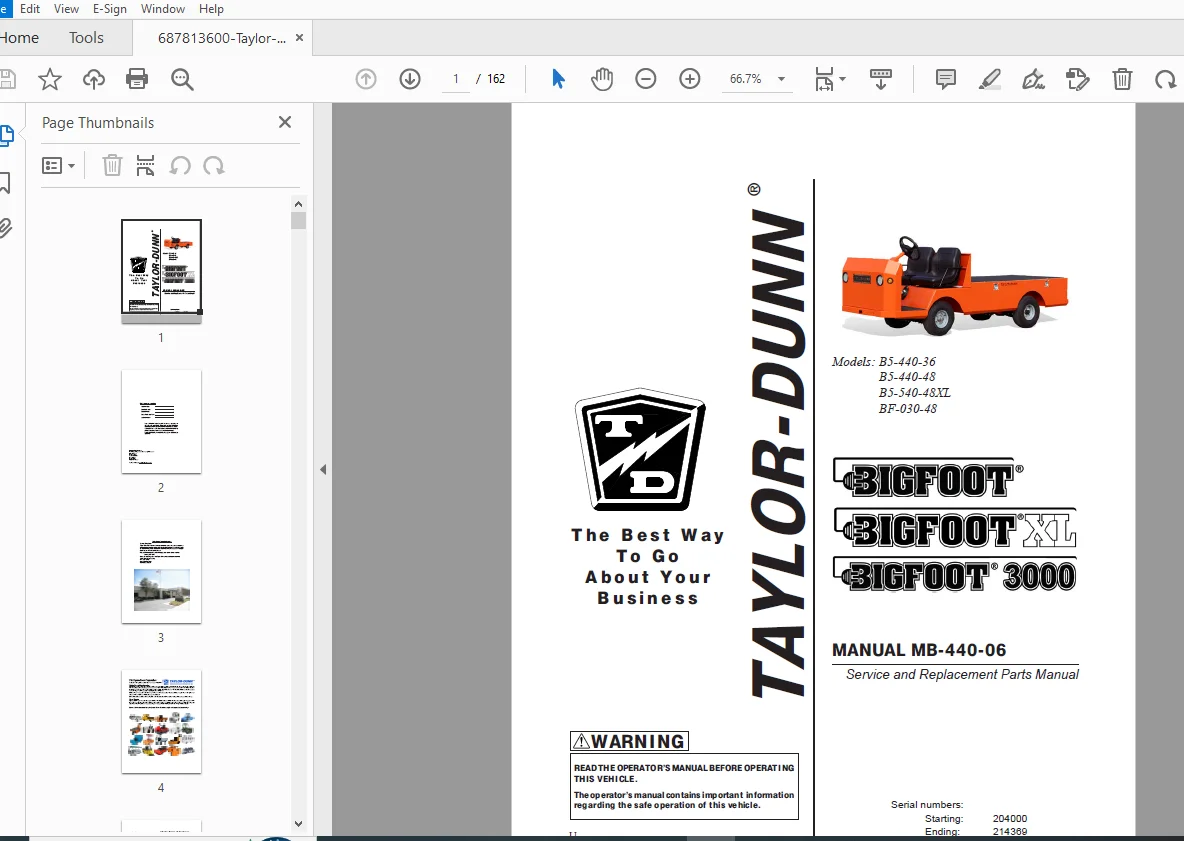
Task: Select page 3 thumbnail
Action: pos(162,571)
